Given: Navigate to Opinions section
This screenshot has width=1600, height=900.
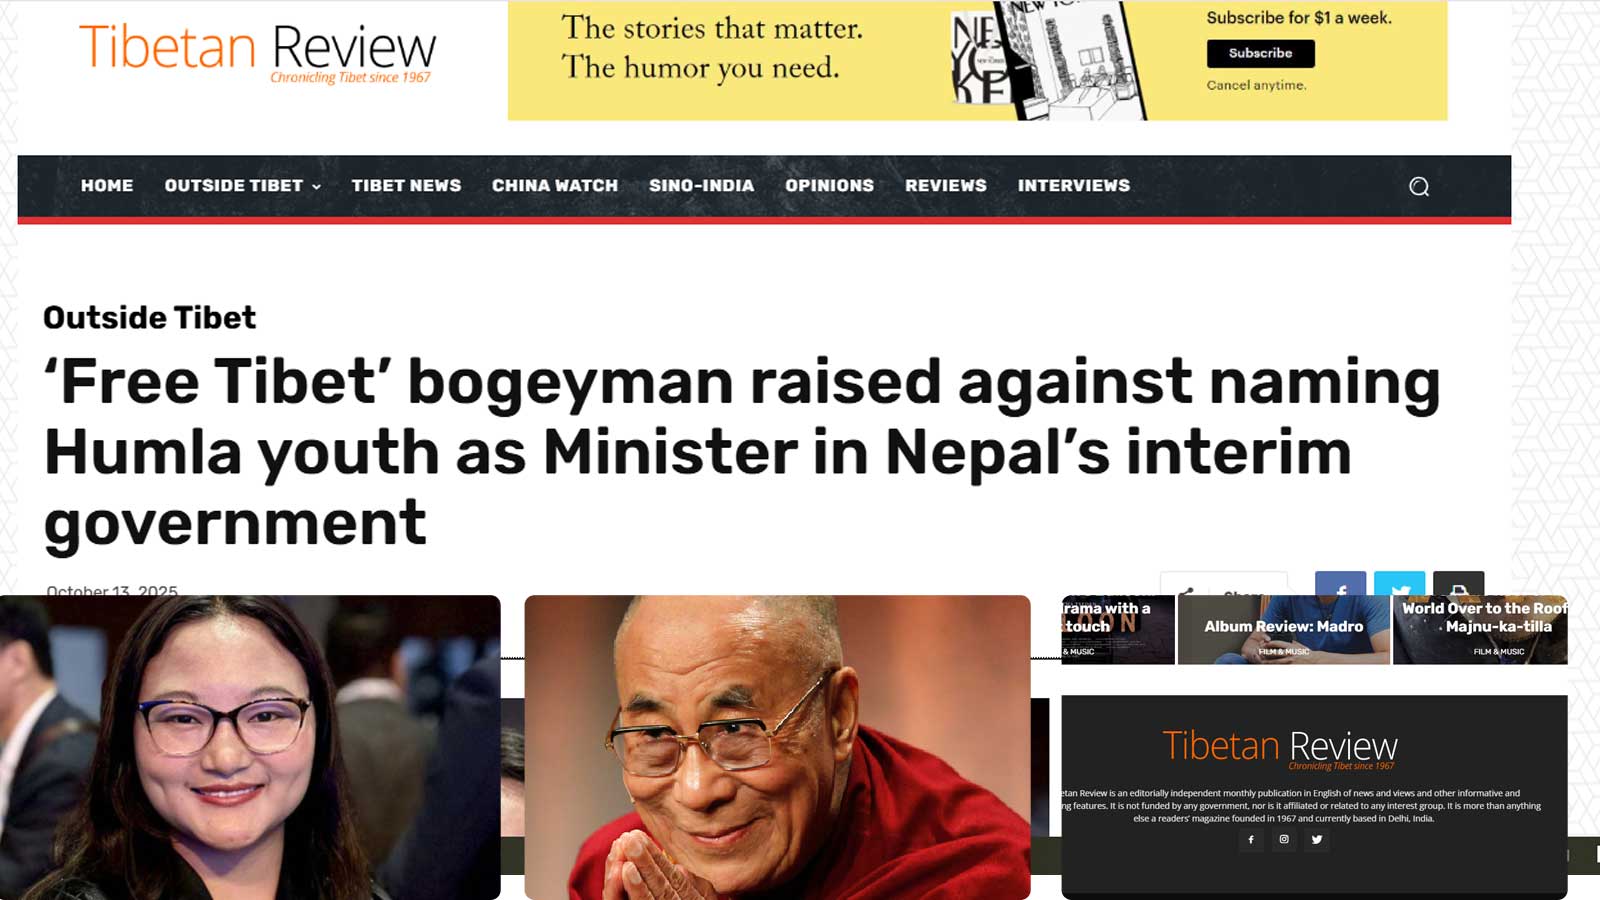Looking at the screenshot, I should [x=829, y=185].
